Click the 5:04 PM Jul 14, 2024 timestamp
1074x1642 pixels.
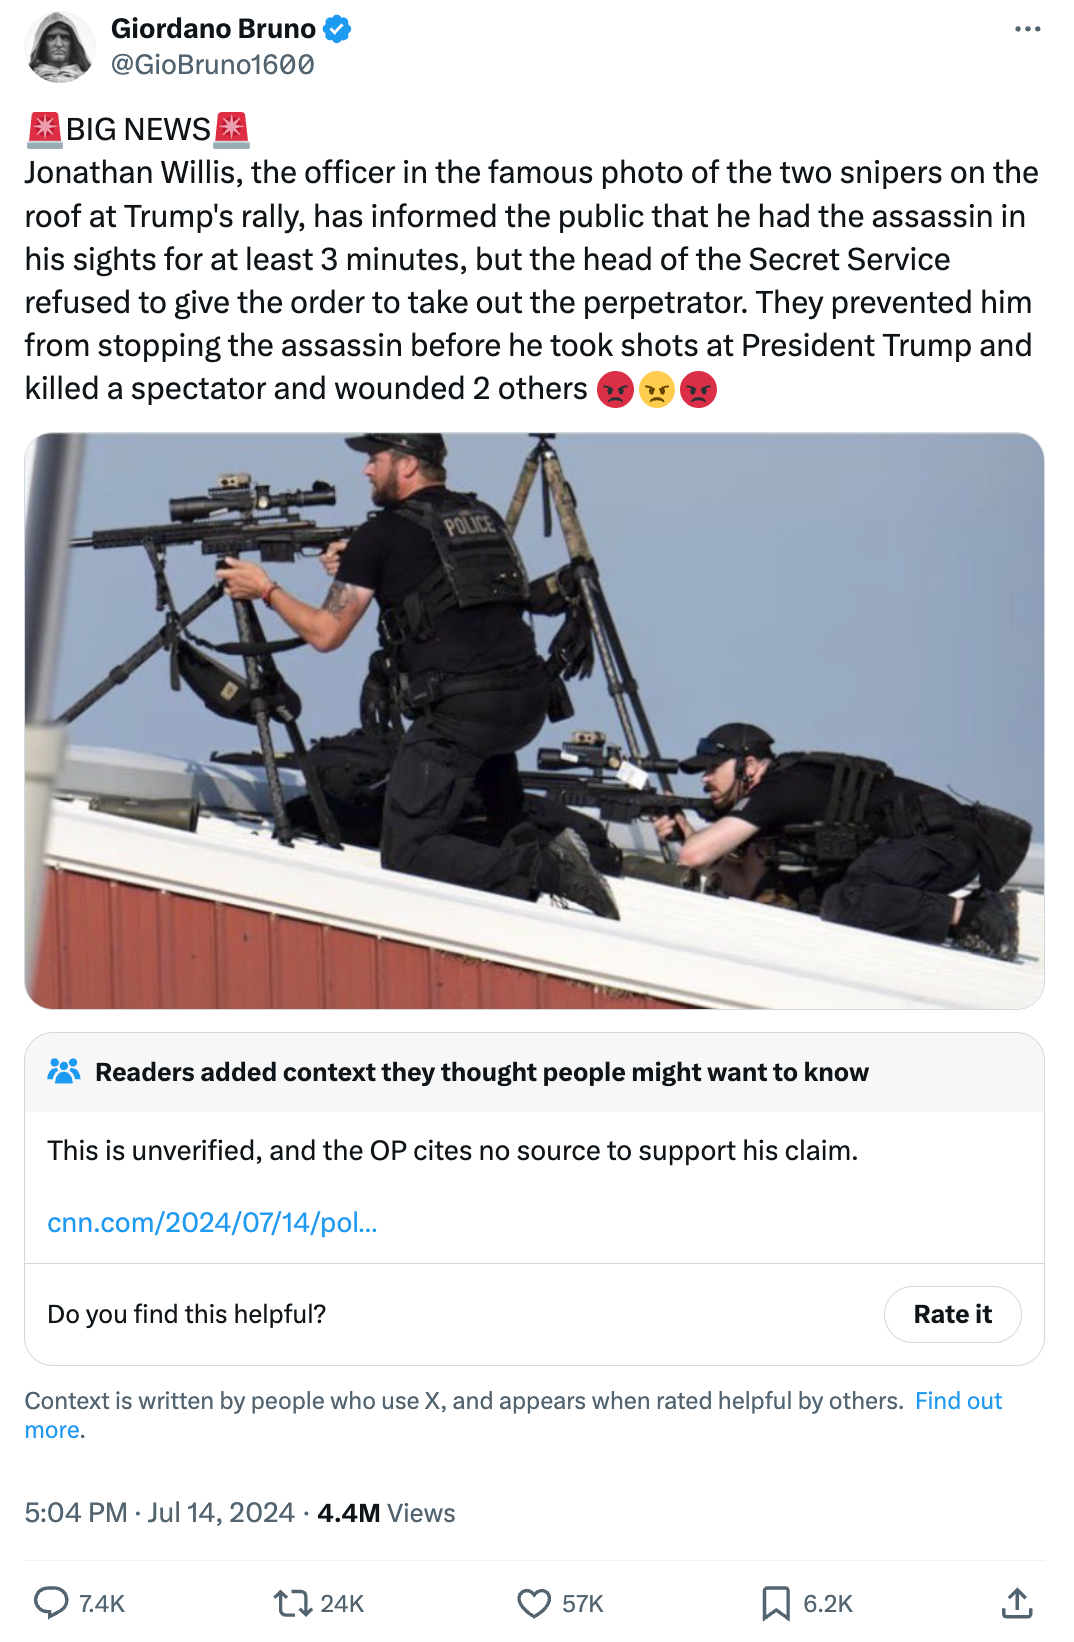click(x=160, y=1512)
